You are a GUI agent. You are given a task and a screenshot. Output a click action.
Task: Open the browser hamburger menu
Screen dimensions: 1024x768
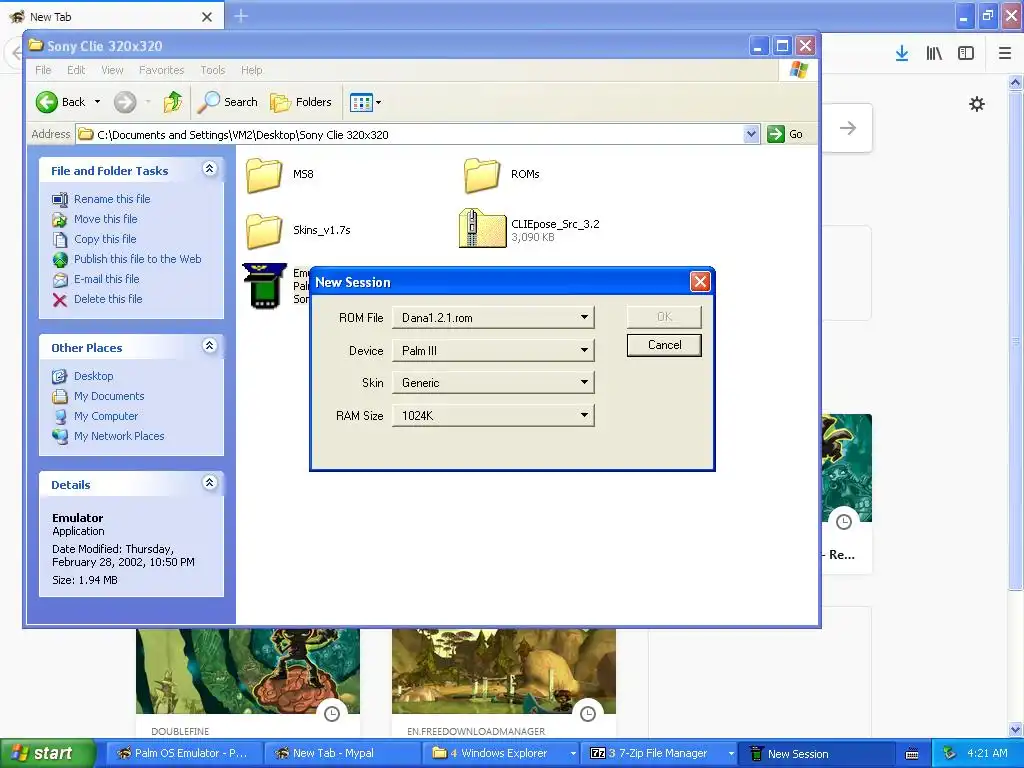[x=1004, y=54]
